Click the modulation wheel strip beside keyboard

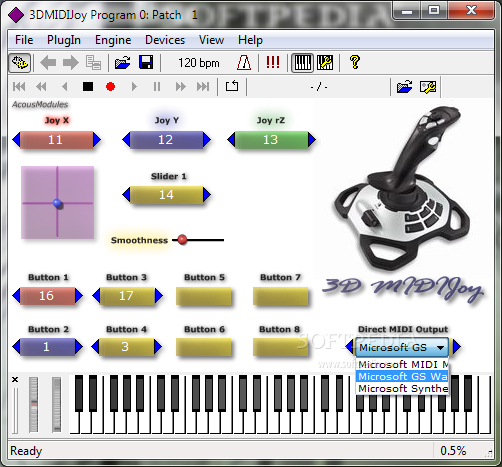coord(56,404)
